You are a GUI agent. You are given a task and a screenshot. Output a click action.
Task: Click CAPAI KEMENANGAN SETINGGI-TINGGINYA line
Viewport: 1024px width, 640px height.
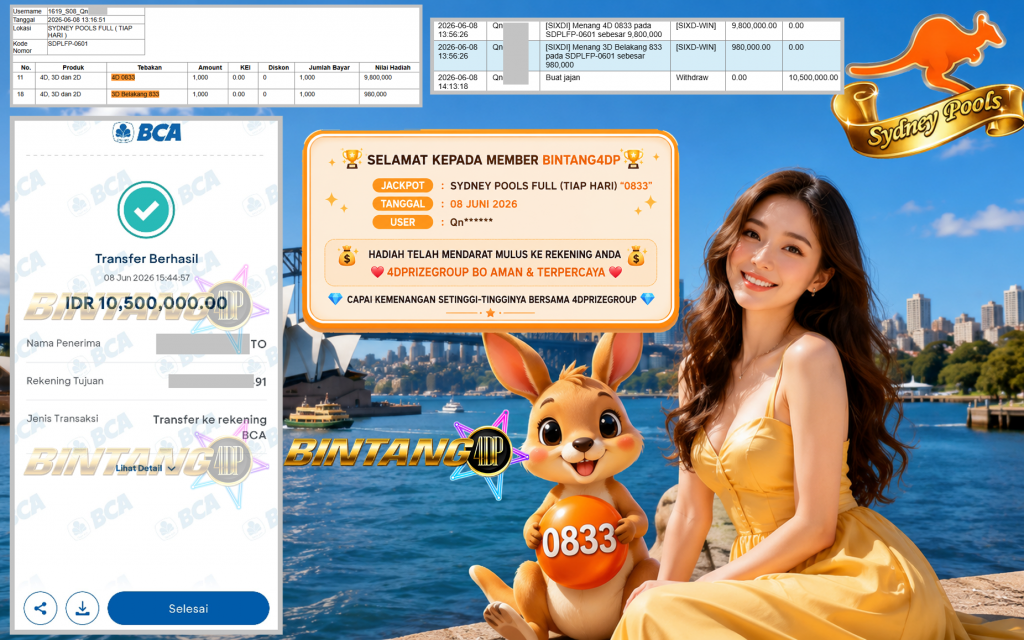tap(491, 299)
